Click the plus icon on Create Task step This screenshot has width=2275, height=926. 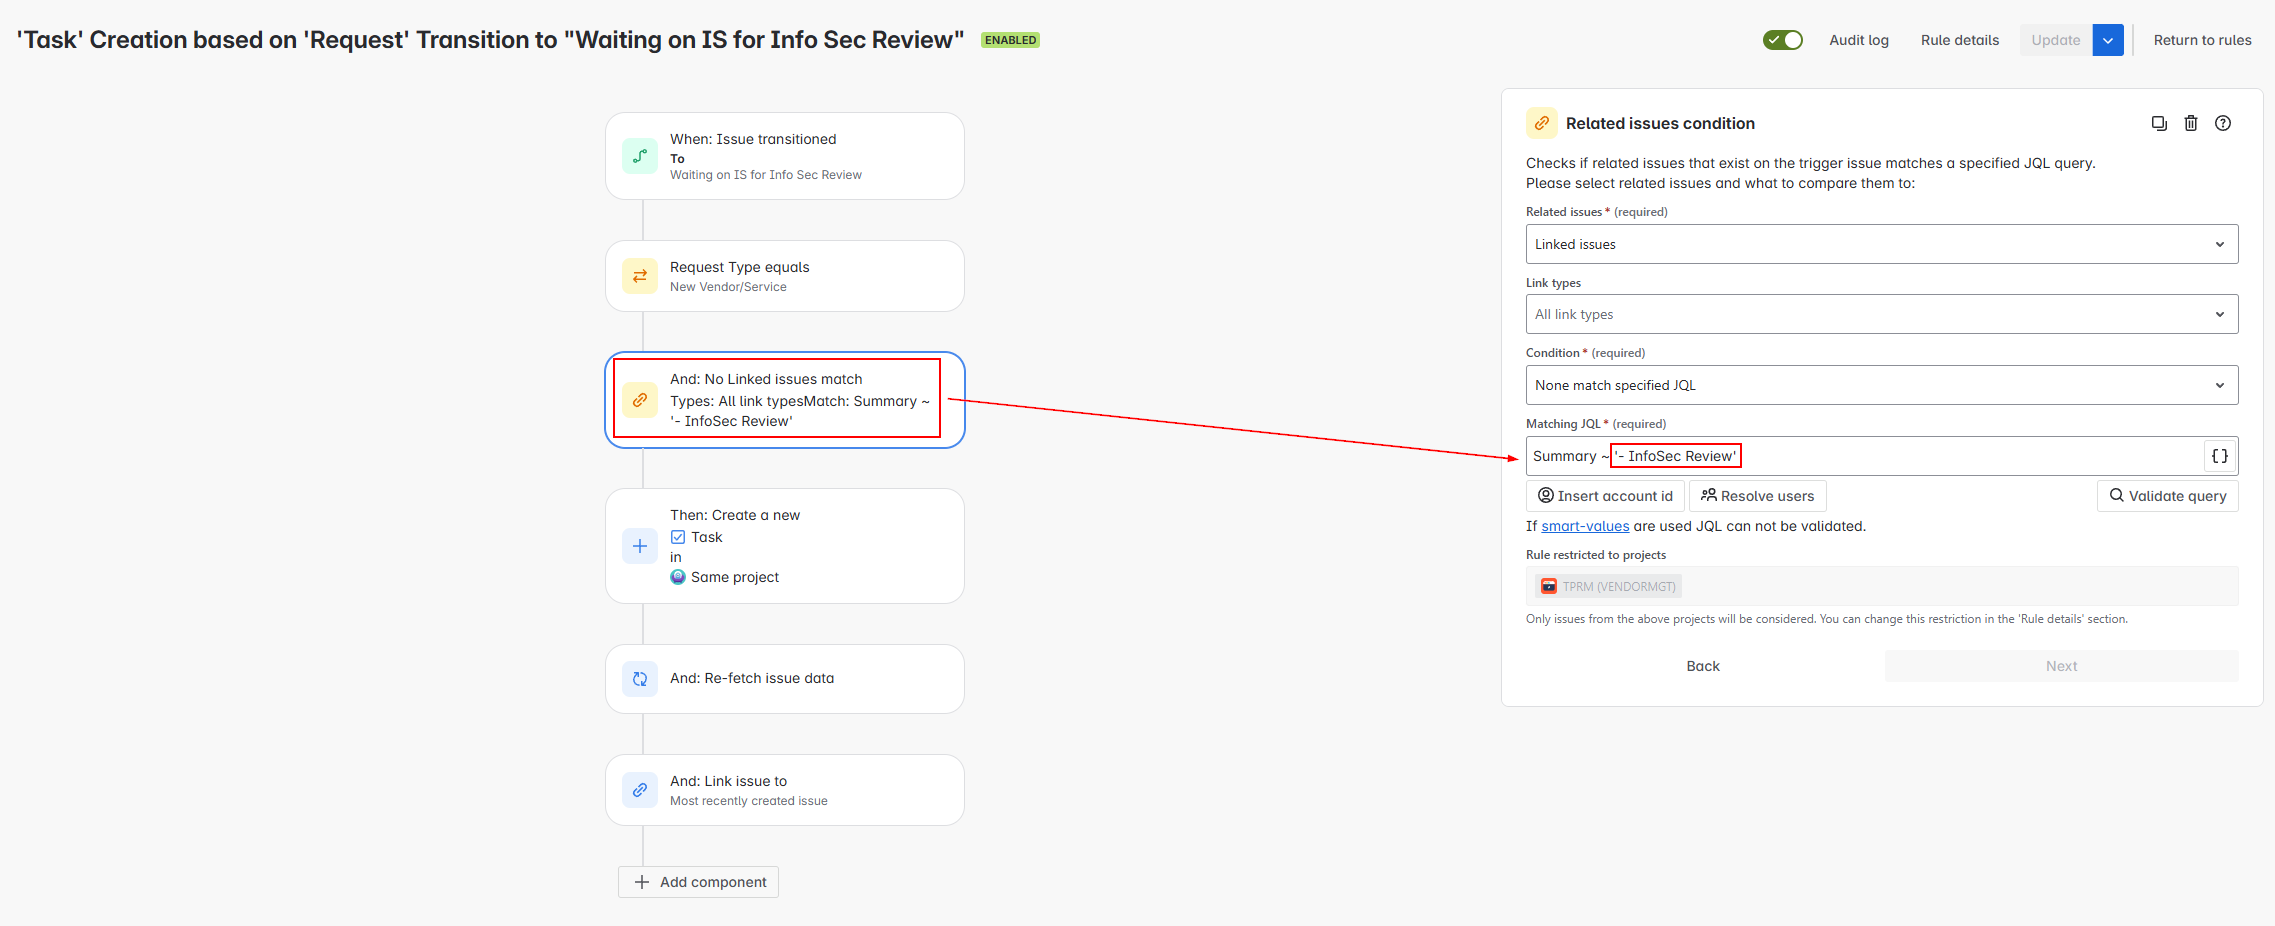[x=640, y=546]
